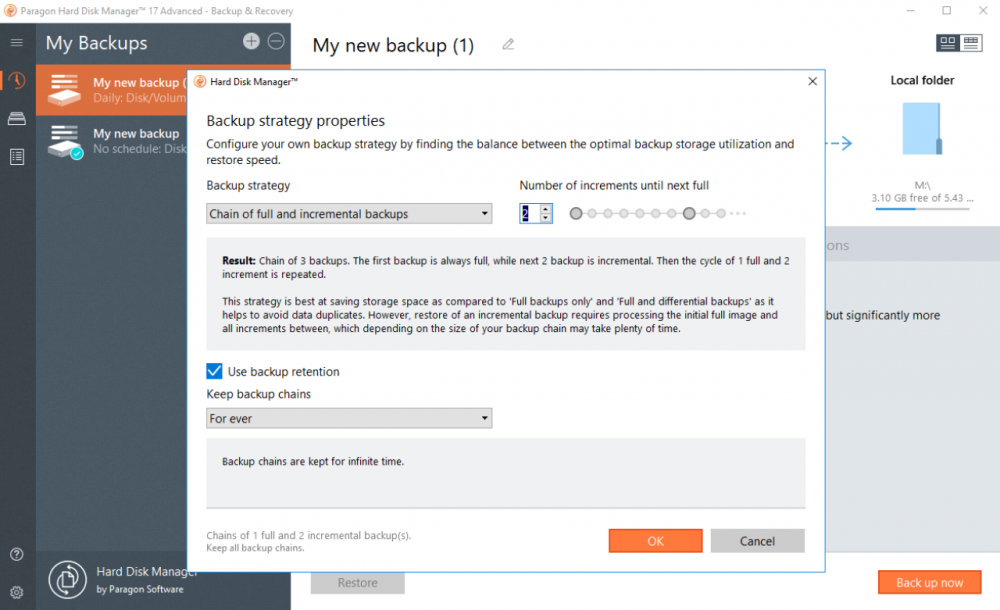
Task: Select the backups clock icon in sidebar
Action: click(16, 81)
